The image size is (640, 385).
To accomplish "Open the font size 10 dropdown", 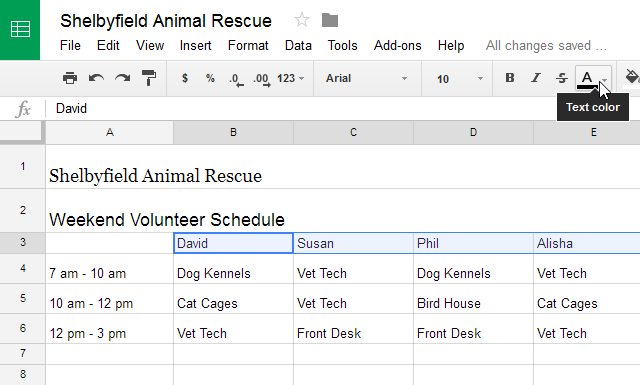I will [460, 78].
